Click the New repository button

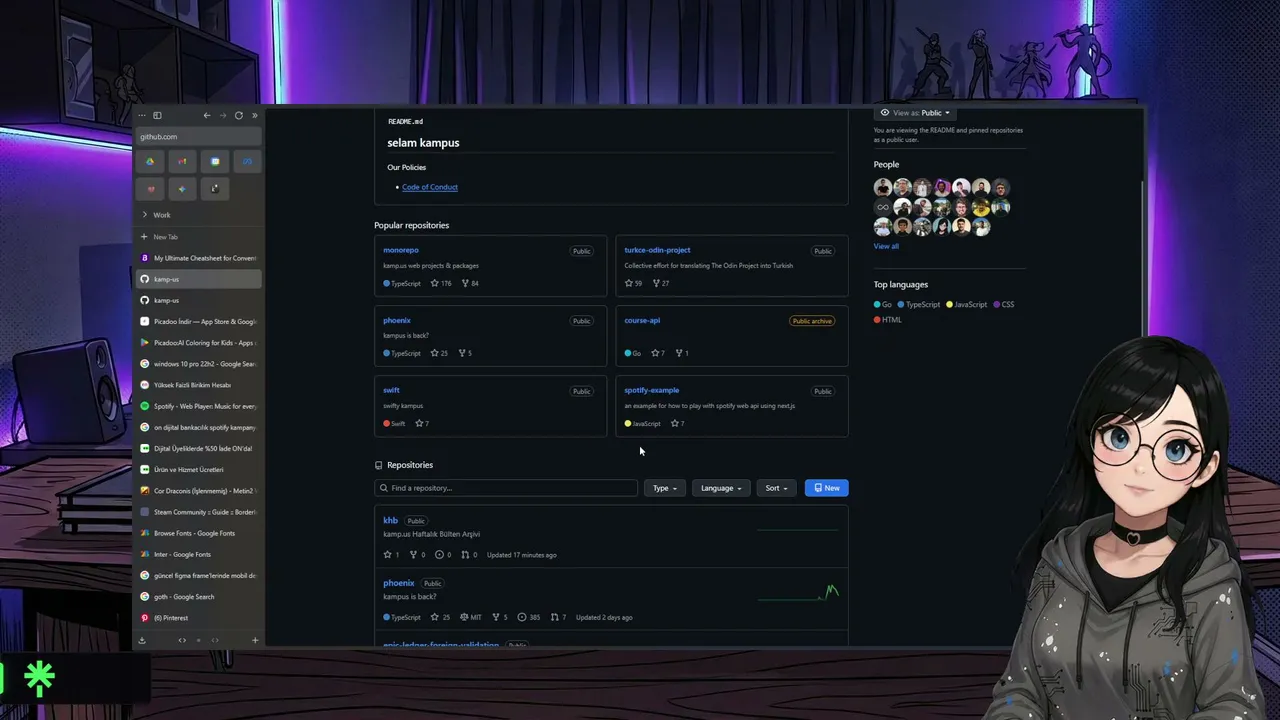[x=827, y=488]
